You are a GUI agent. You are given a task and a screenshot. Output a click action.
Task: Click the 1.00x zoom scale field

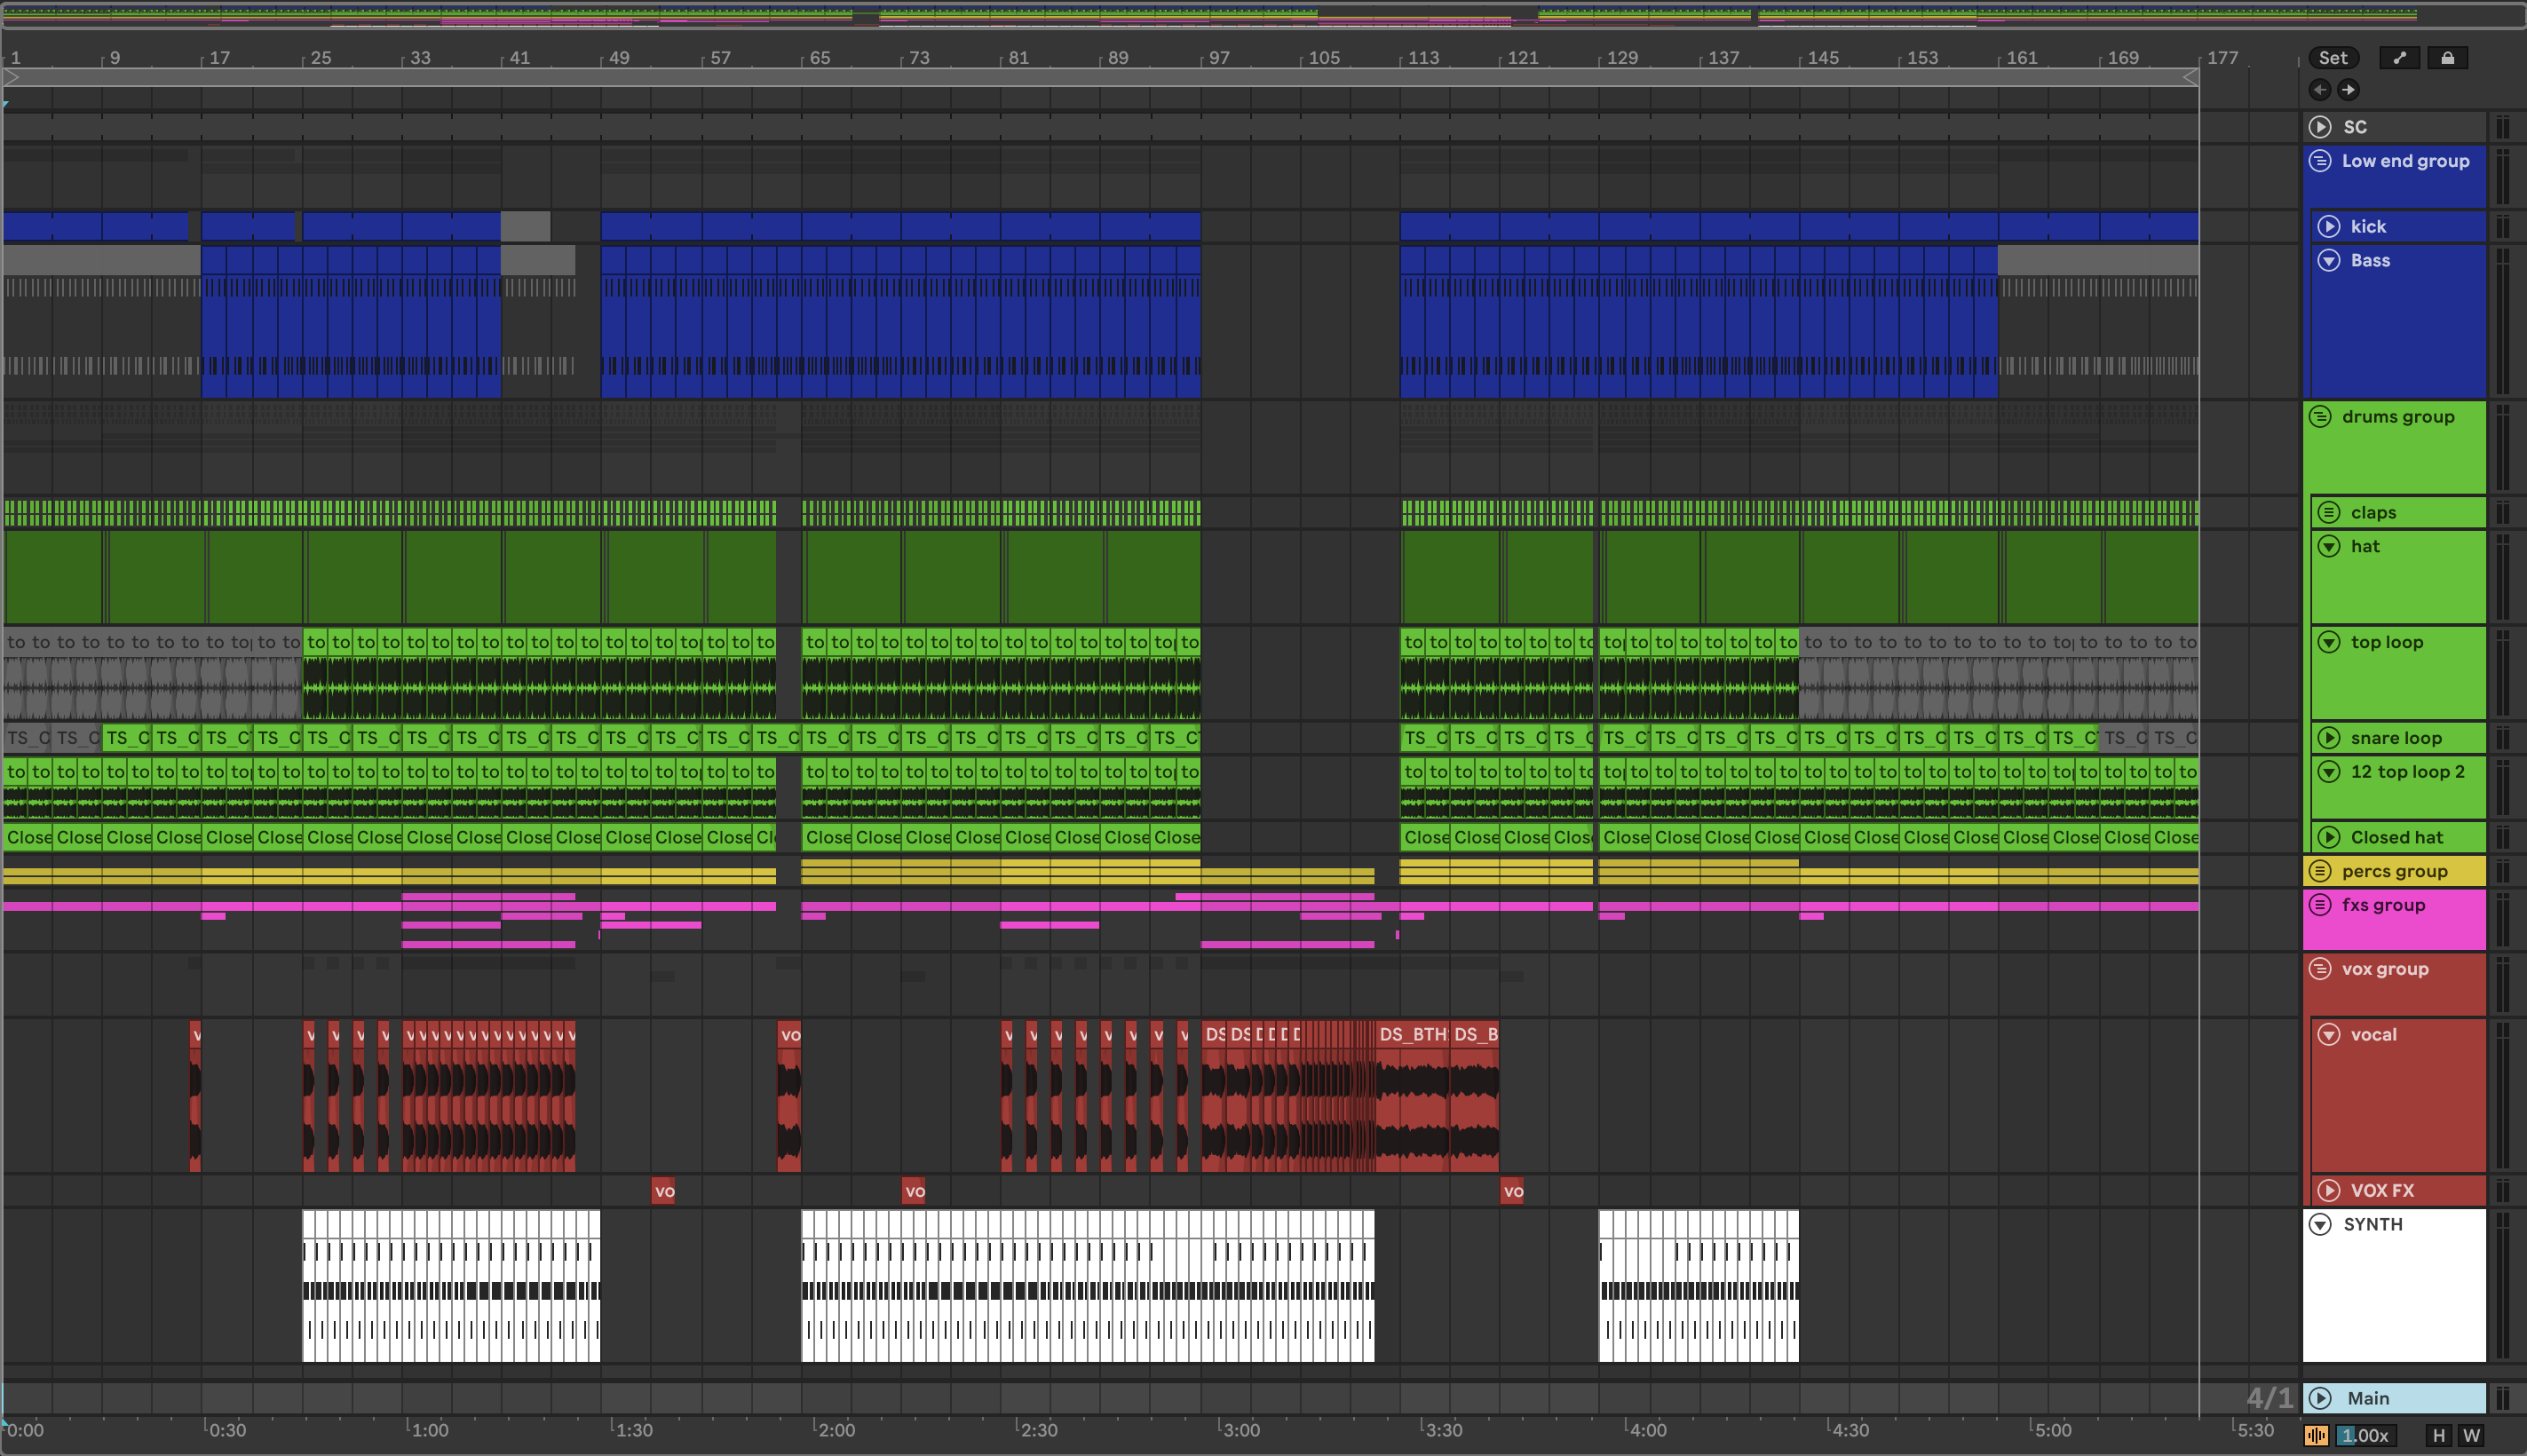tap(2365, 1436)
